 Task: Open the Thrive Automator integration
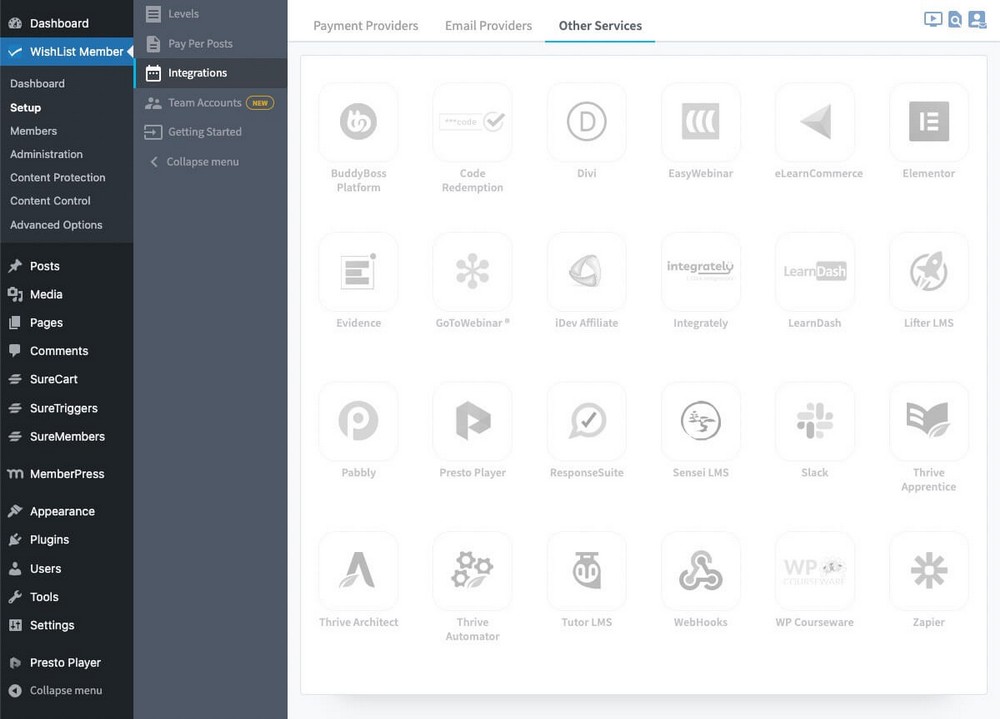[472, 570]
